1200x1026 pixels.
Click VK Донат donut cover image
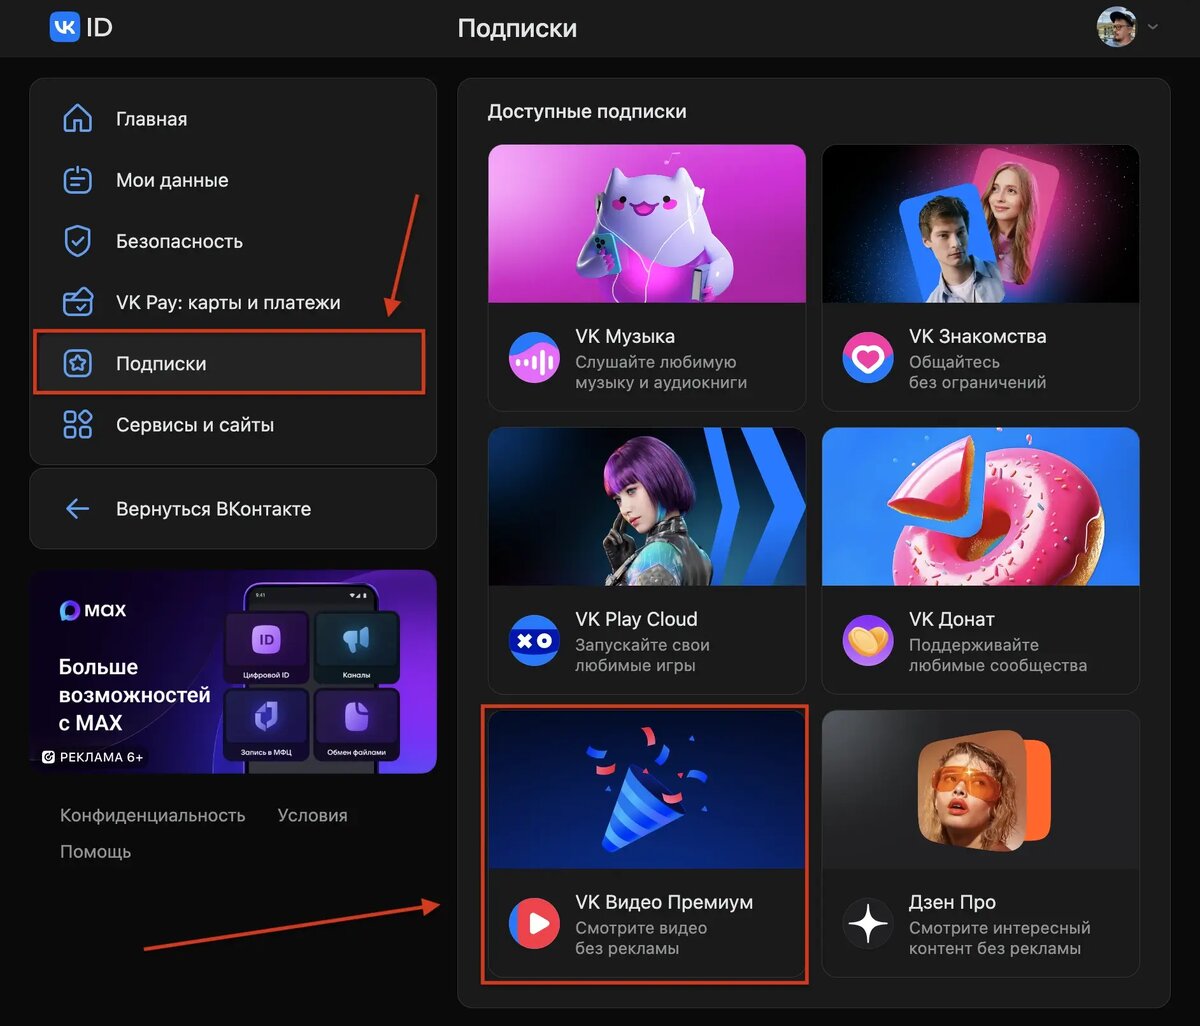pos(980,507)
